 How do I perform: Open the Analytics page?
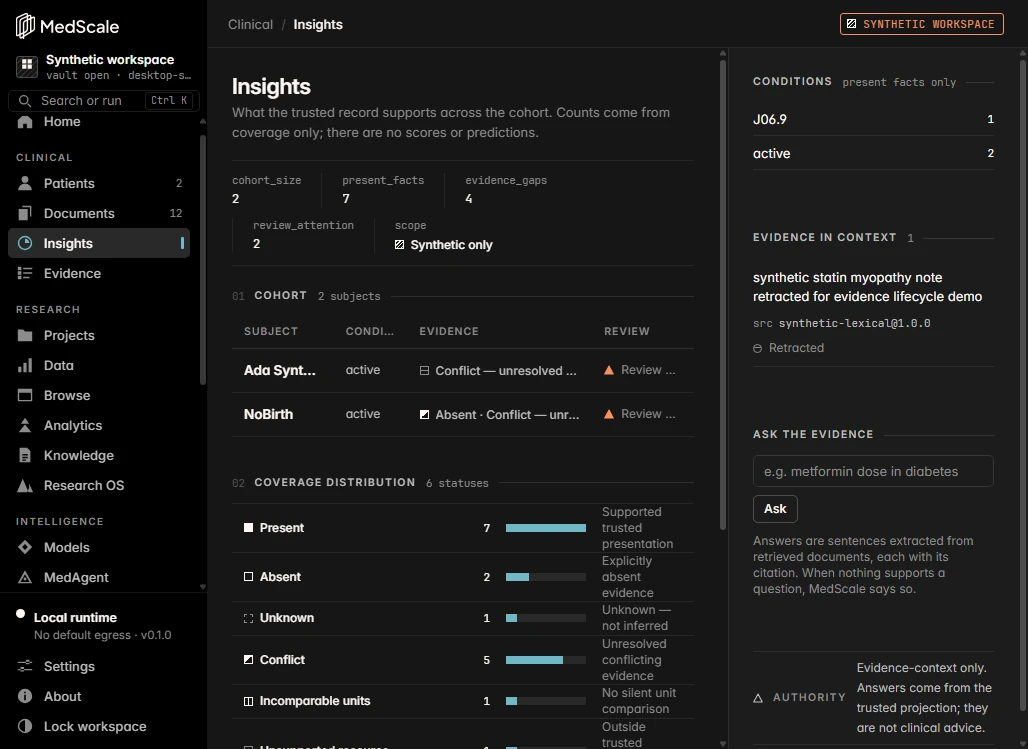[x=99, y=426]
